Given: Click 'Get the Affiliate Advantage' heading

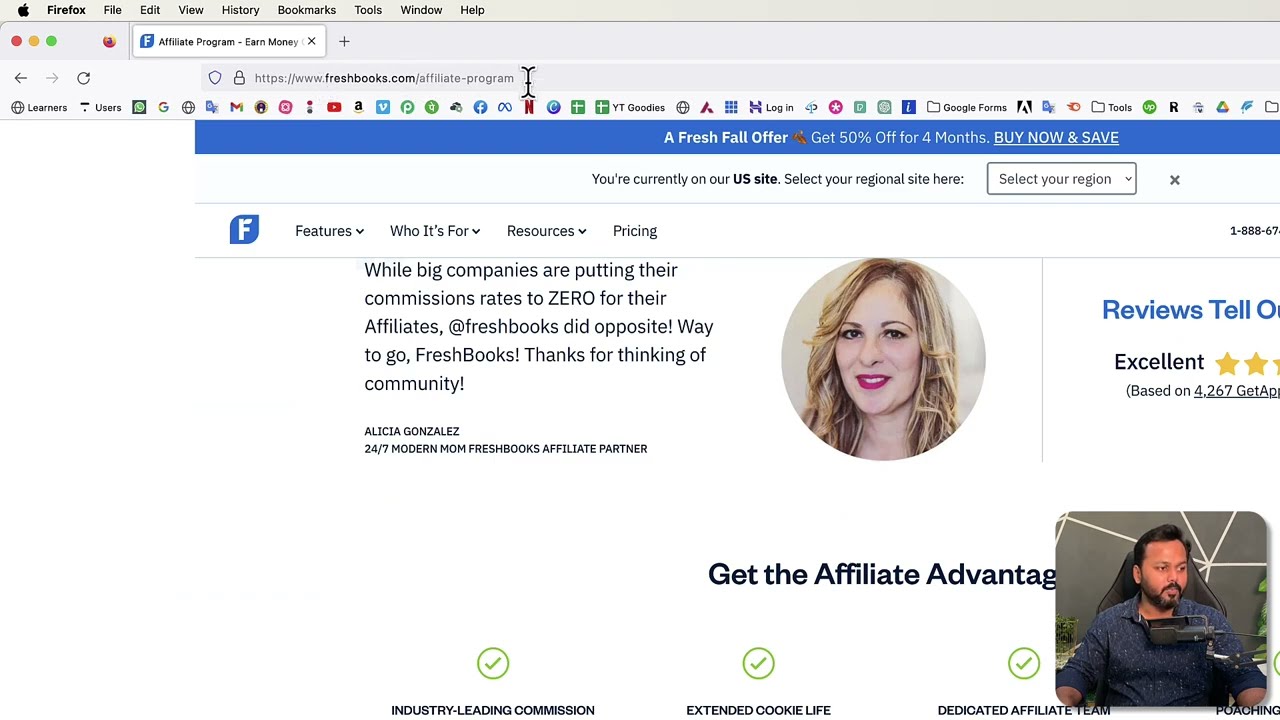Looking at the screenshot, I should click(x=882, y=574).
